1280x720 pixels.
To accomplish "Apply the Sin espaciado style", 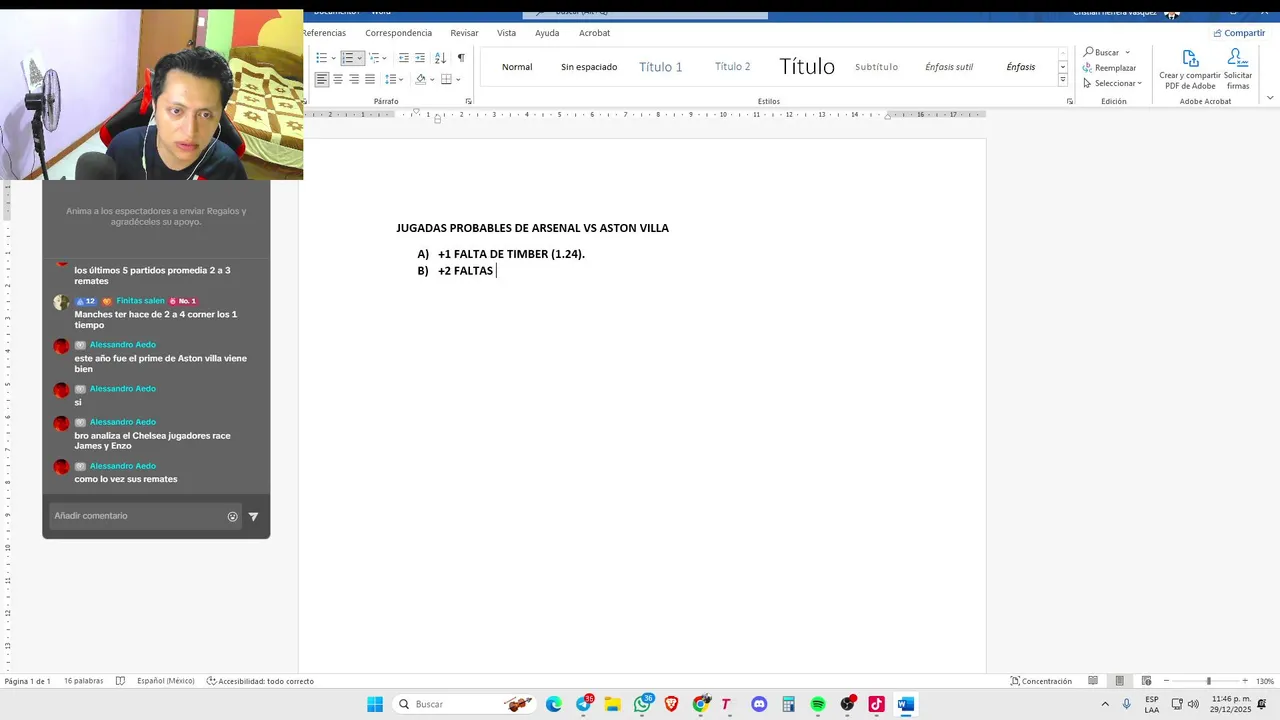I will coord(589,67).
